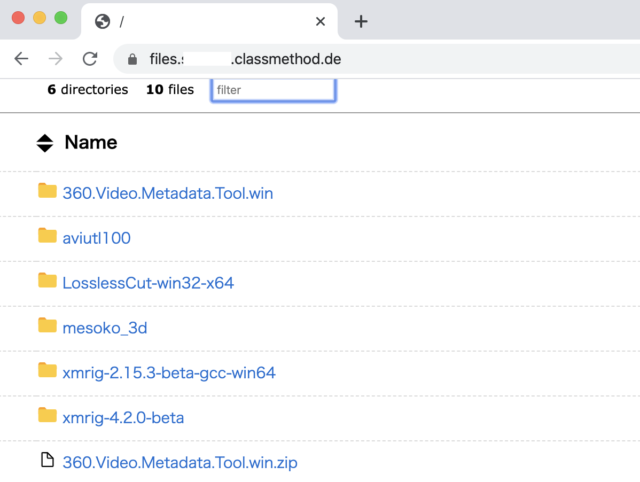Click folder icon beside xmrig-4.2.0-beta
Image resolution: width=640 pixels, height=482 pixels.
pyautogui.click(x=47, y=415)
